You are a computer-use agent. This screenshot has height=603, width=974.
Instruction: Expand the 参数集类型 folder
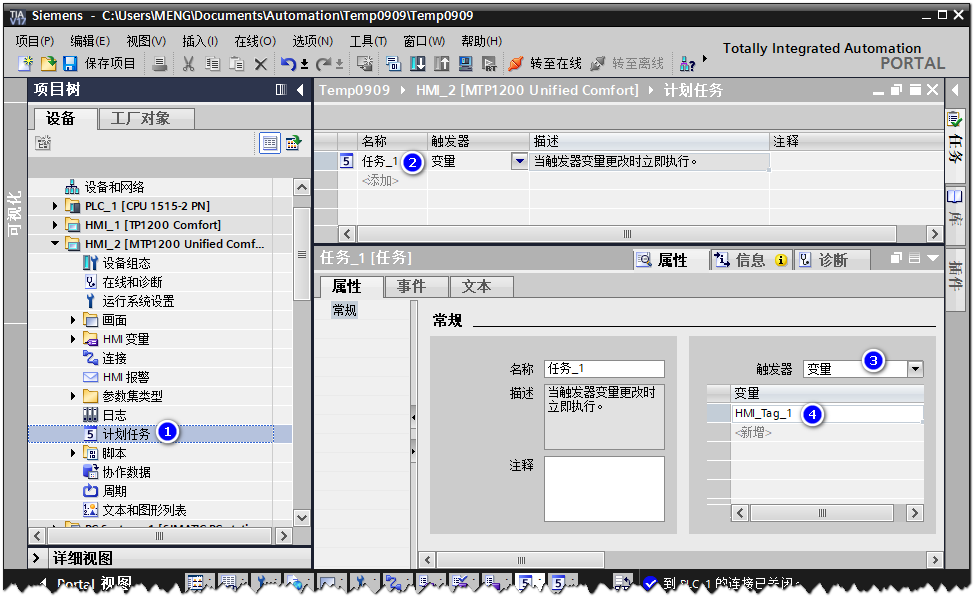tap(73, 396)
